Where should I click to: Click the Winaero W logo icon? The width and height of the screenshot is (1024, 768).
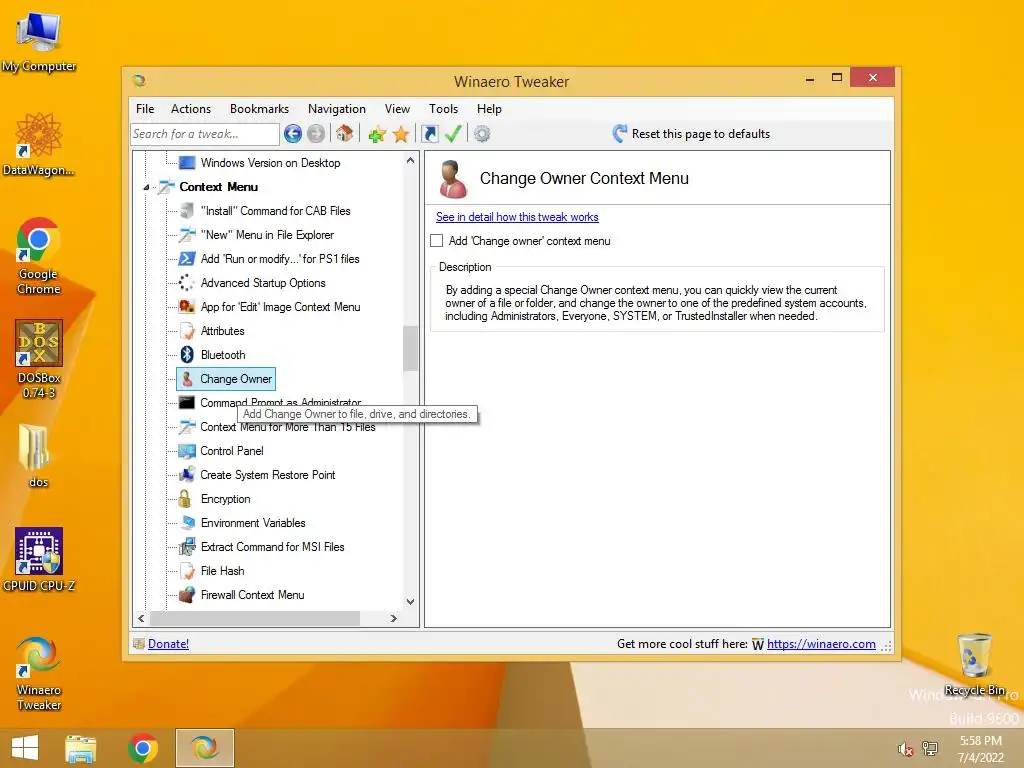click(x=758, y=645)
